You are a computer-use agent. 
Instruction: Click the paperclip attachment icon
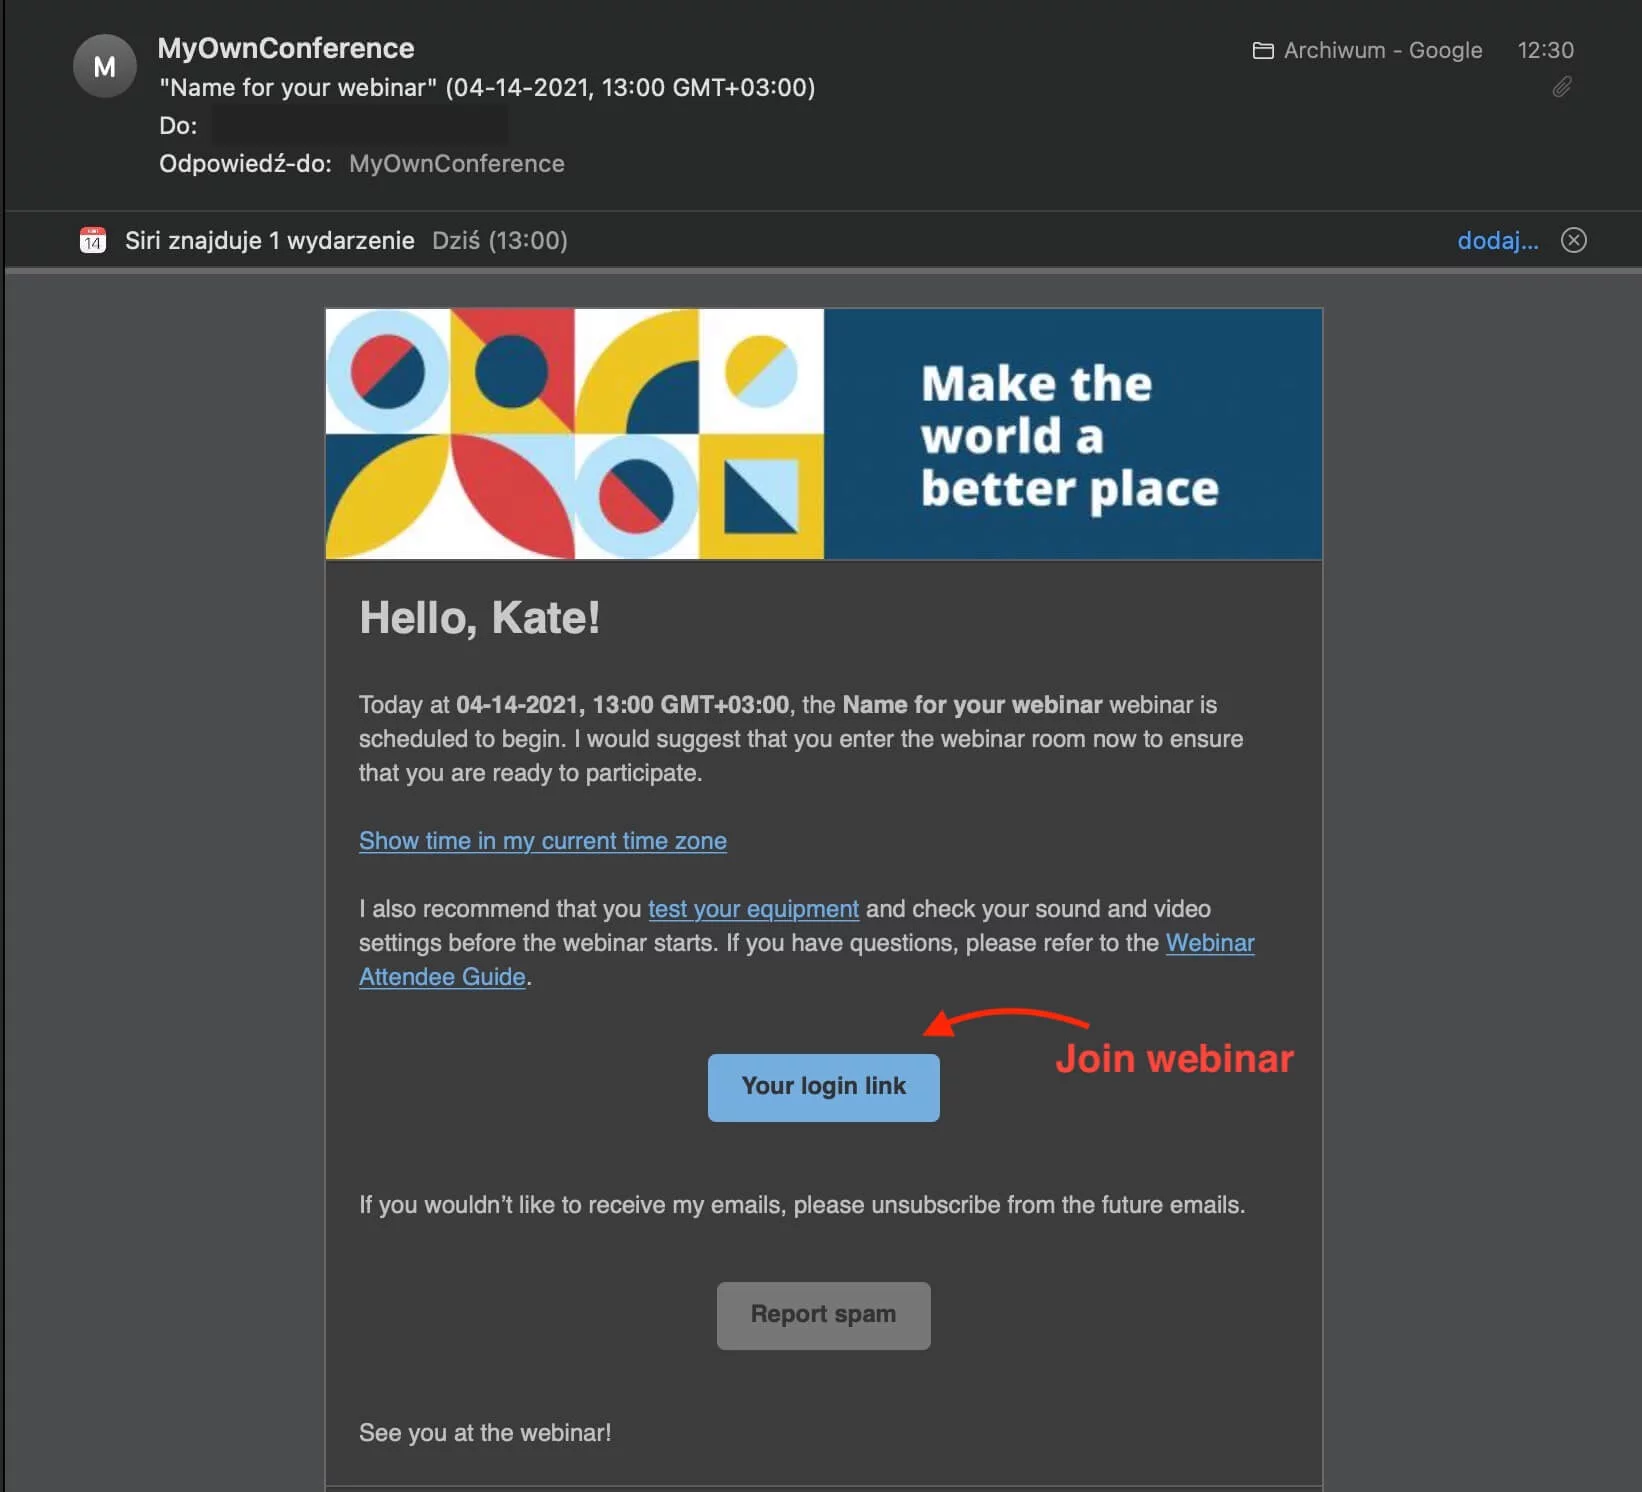1561,87
